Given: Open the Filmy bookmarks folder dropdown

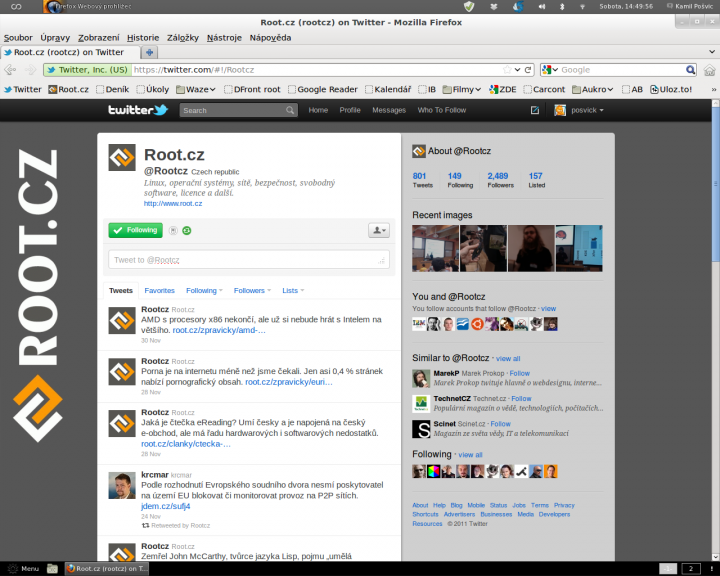Looking at the screenshot, I should (461, 90).
